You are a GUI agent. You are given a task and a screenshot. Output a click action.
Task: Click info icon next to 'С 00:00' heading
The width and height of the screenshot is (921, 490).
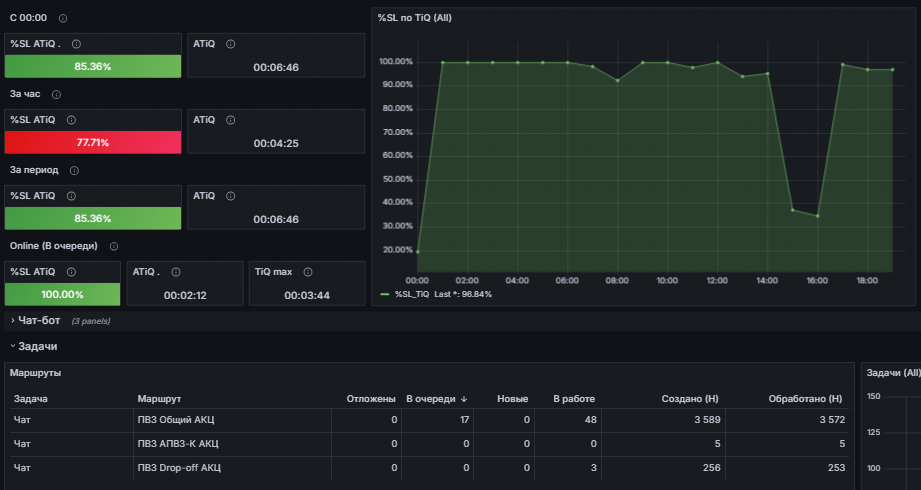coord(63,18)
